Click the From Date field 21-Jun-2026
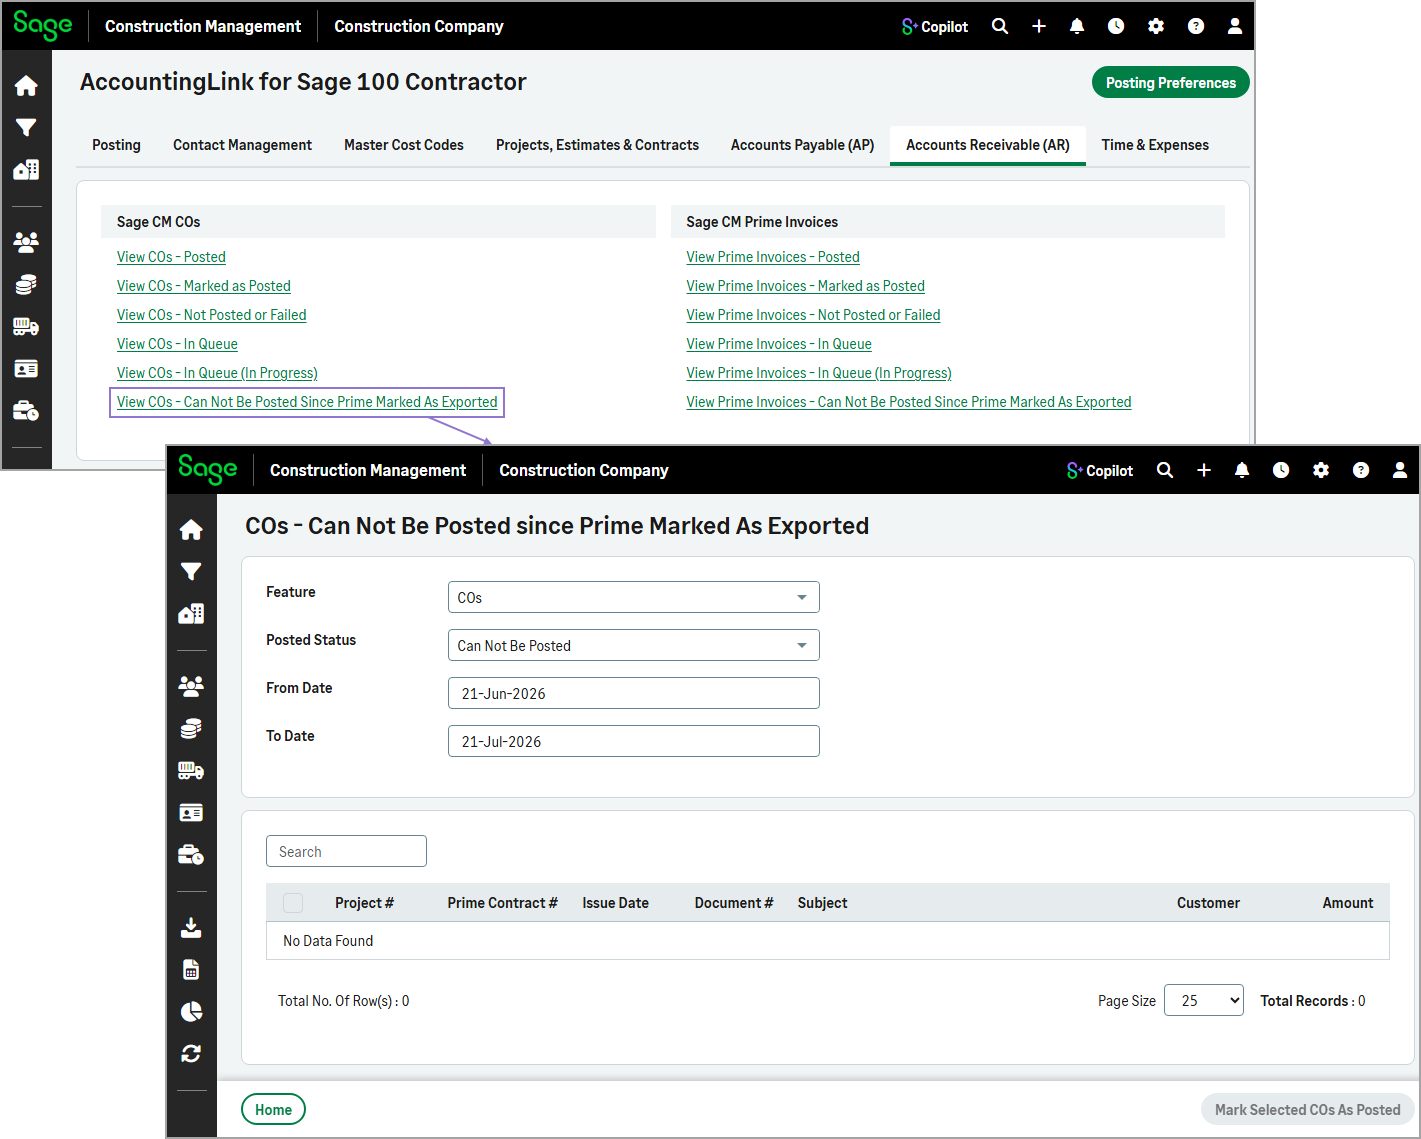The width and height of the screenshot is (1421, 1139). point(634,693)
